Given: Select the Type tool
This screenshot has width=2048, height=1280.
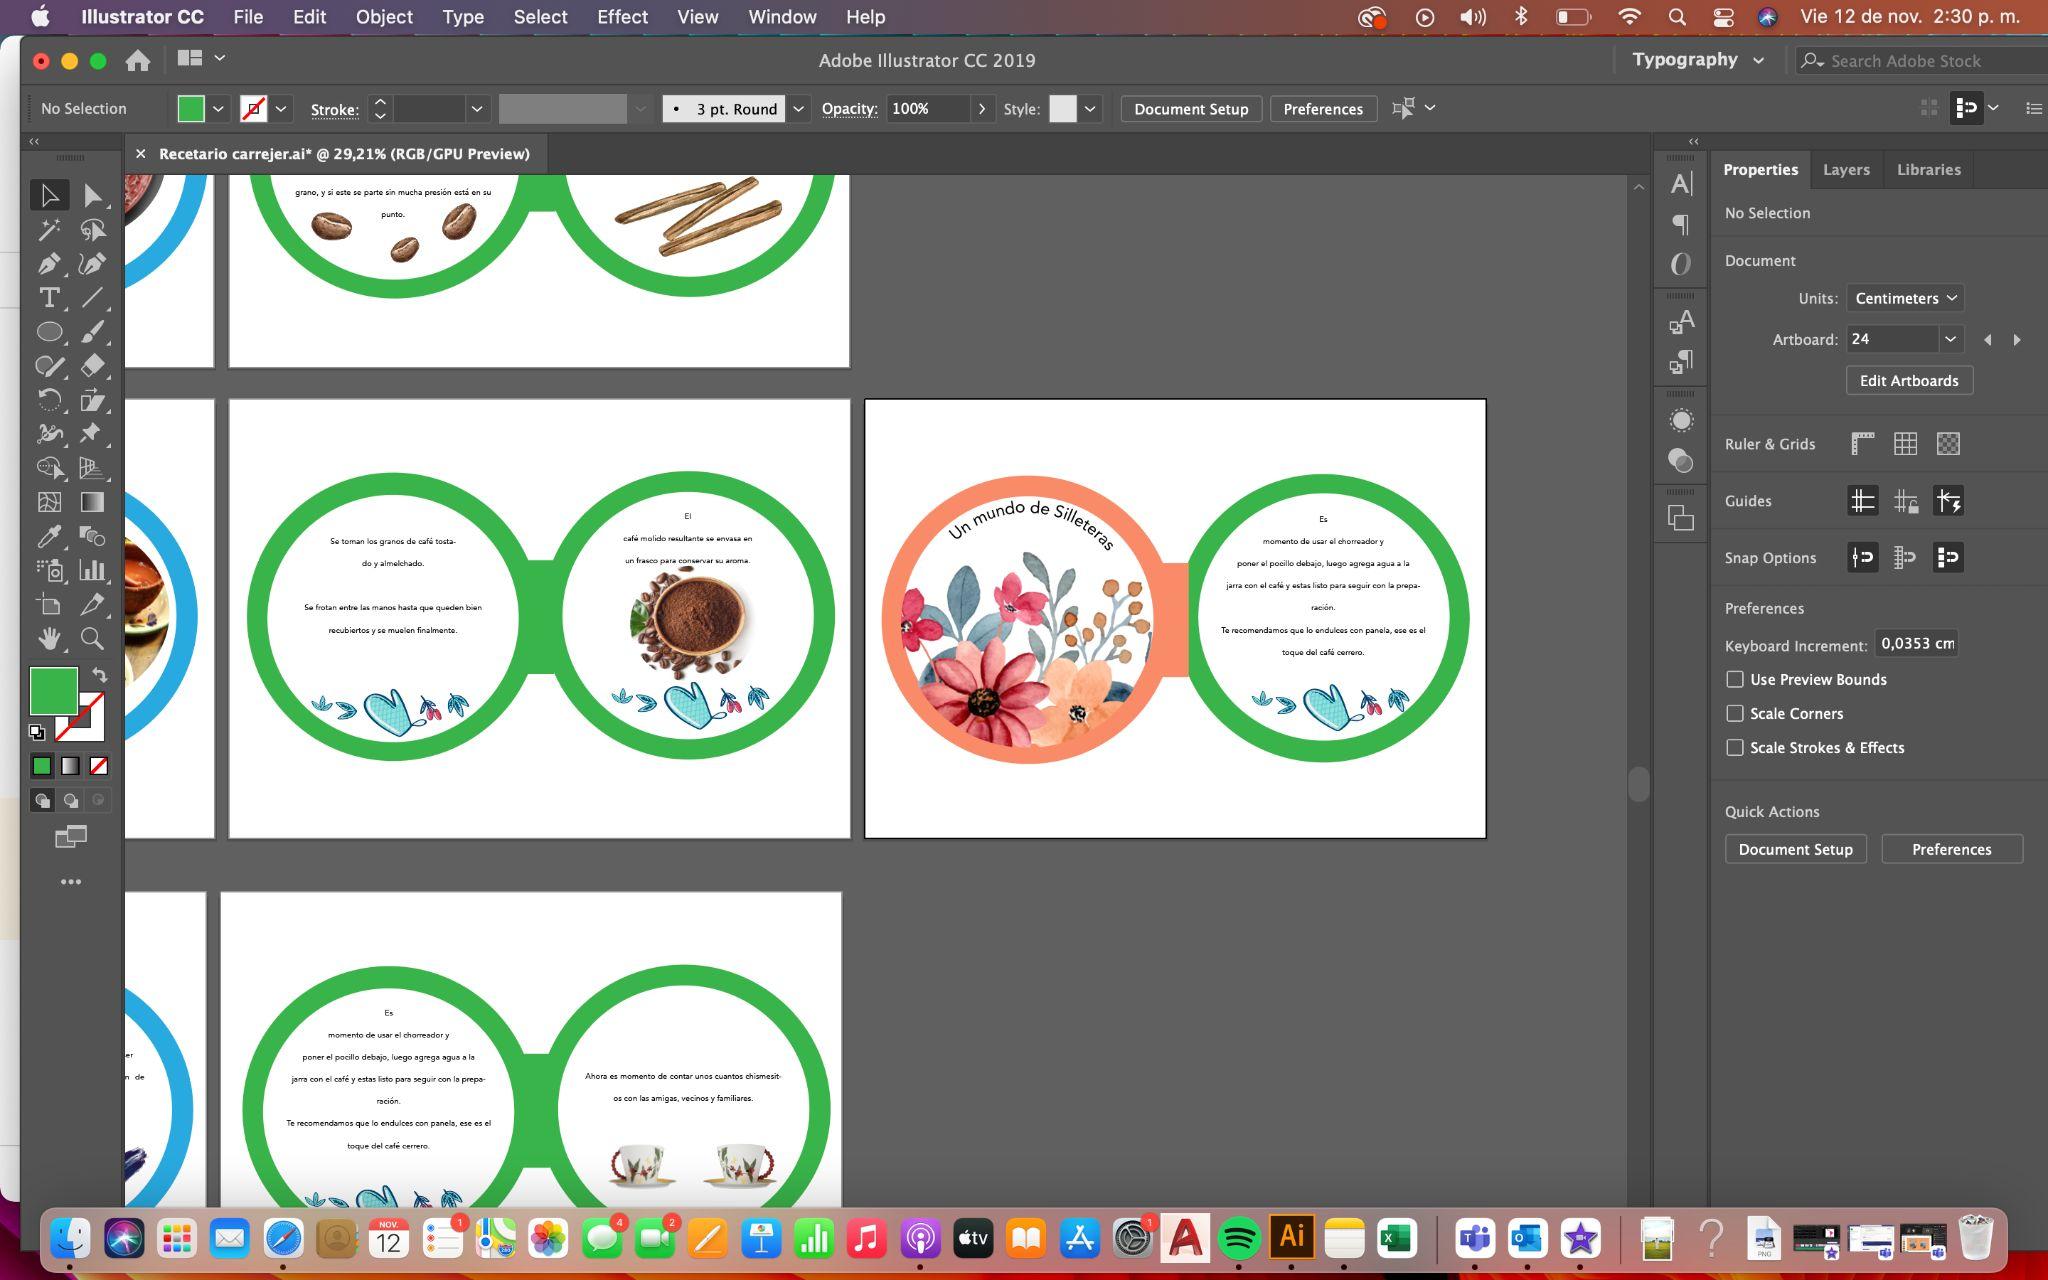Looking at the screenshot, I should pyautogui.click(x=48, y=298).
